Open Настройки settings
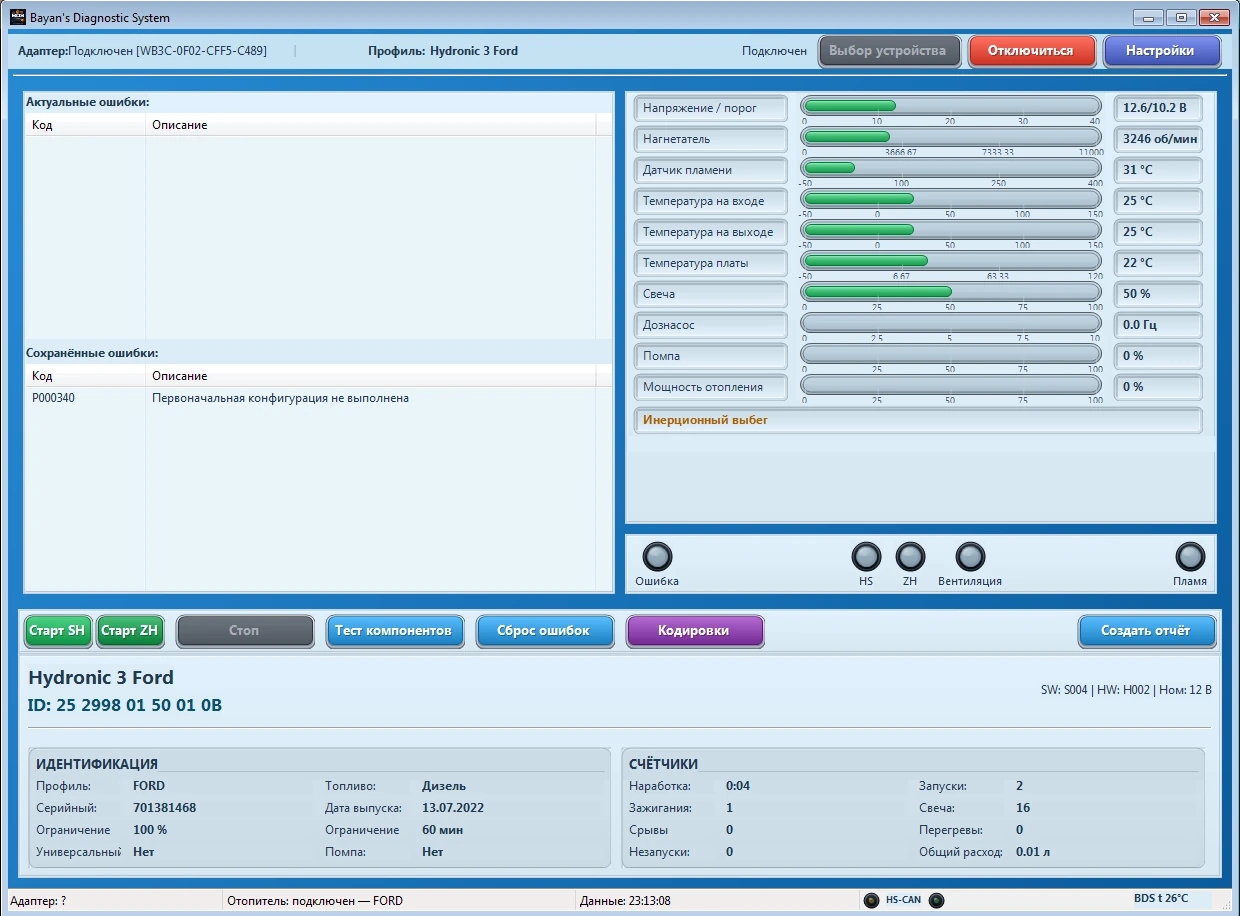This screenshot has width=1240, height=916. point(1162,51)
